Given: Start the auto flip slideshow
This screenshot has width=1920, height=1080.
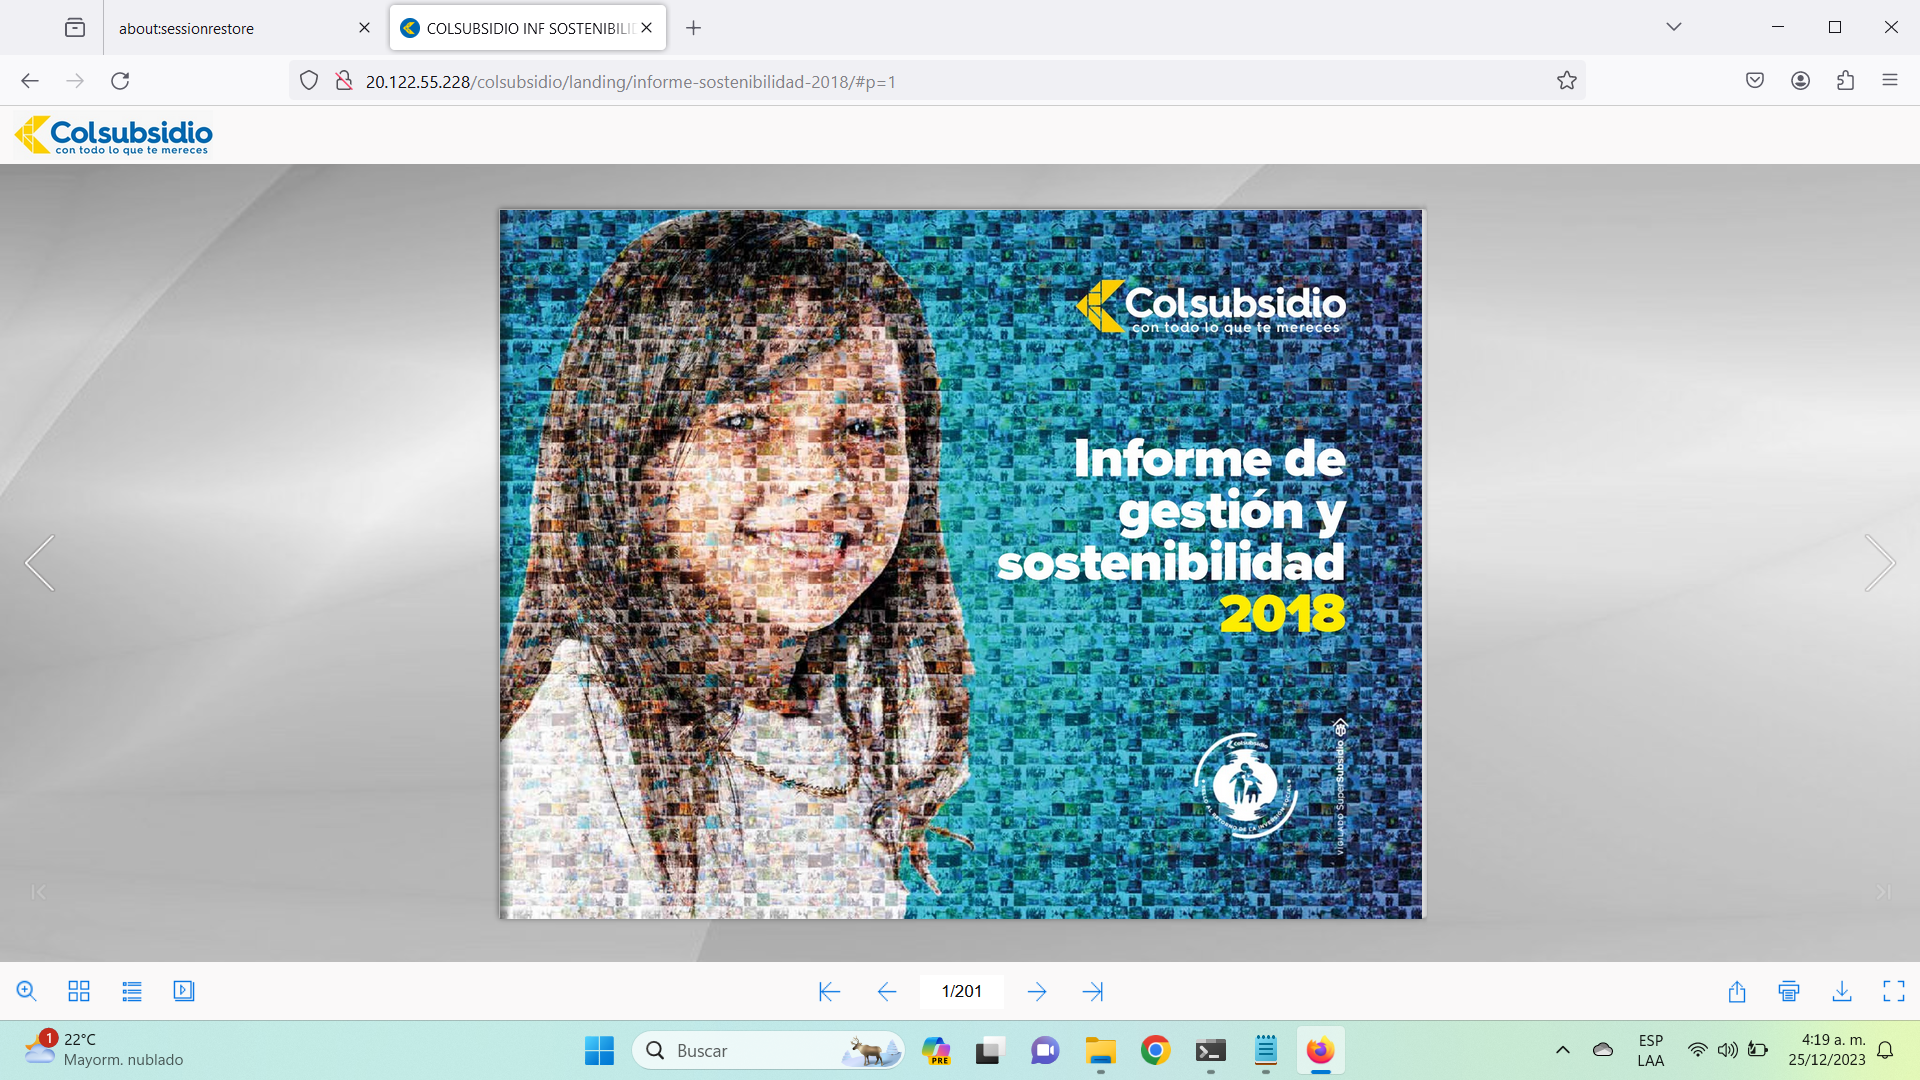Looking at the screenshot, I should click(184, 991).
